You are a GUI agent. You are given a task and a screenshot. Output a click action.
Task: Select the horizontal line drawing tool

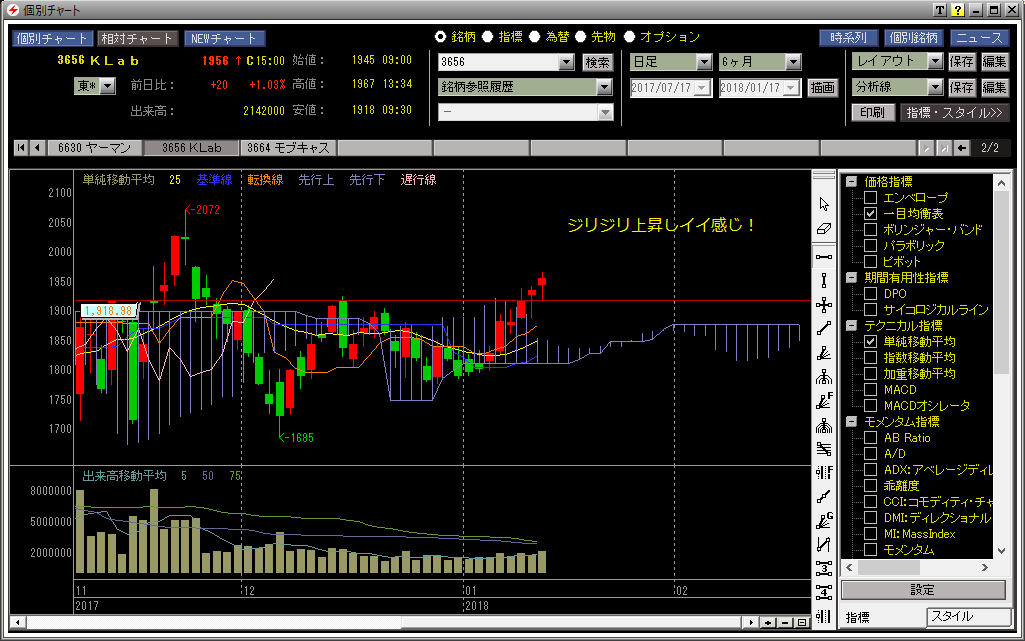point(824,257)
